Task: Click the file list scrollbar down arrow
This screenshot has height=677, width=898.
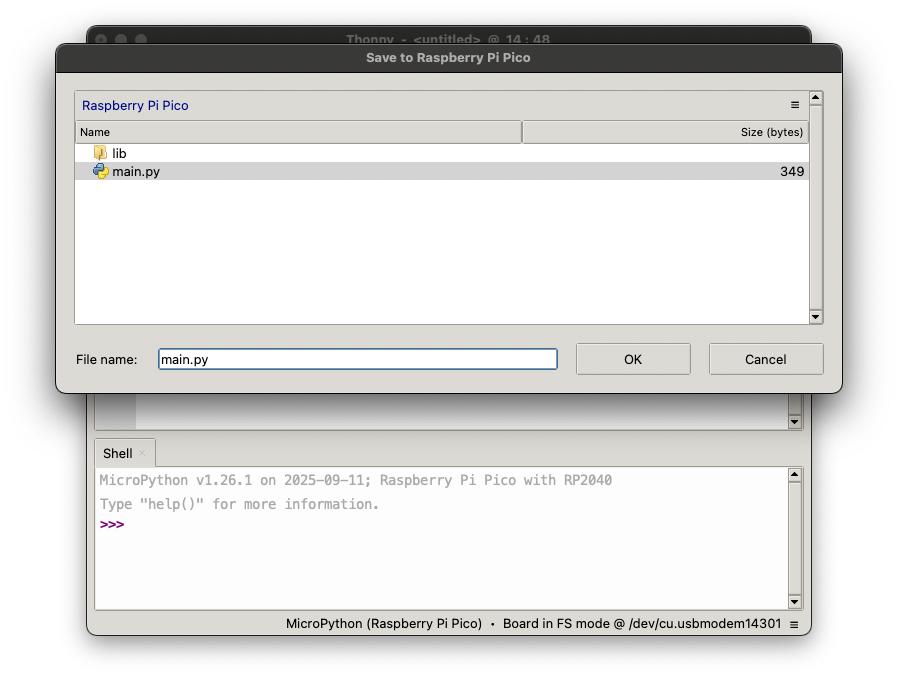Action: pos(815,316)
